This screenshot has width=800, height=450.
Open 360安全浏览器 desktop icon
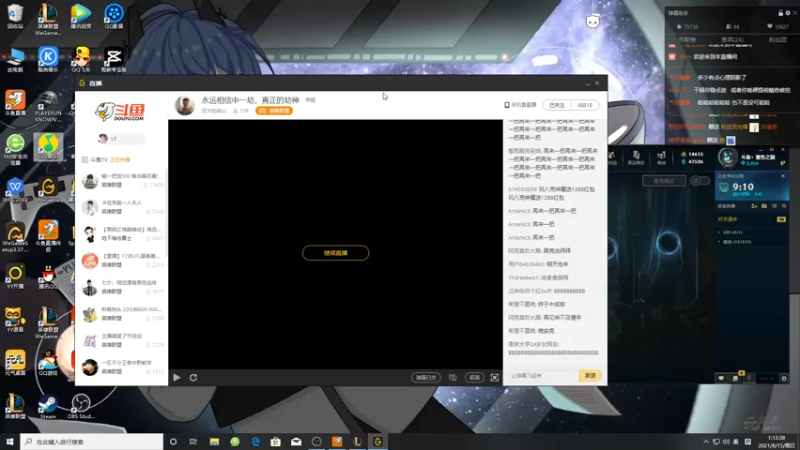coord(15,149)
